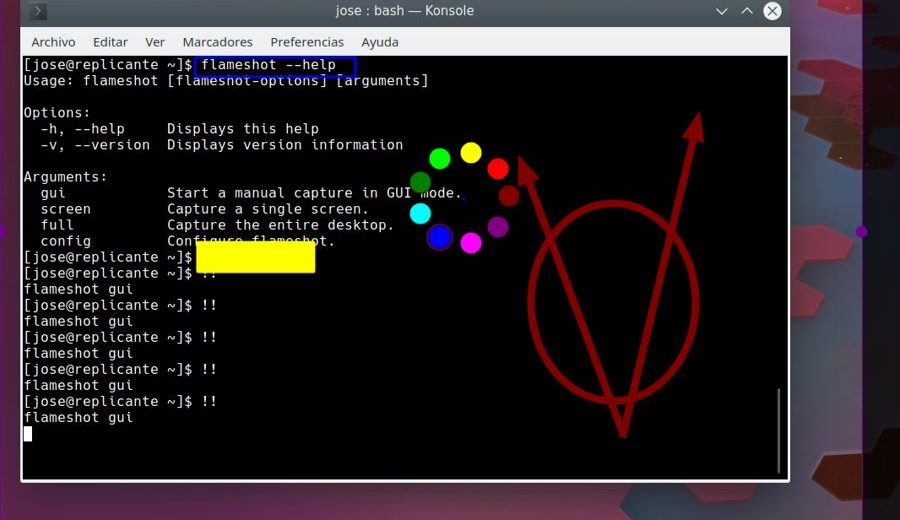Viewport: 900px width, 520px height.
Task: Minimize the Konsole window
Action: [722, 11]
